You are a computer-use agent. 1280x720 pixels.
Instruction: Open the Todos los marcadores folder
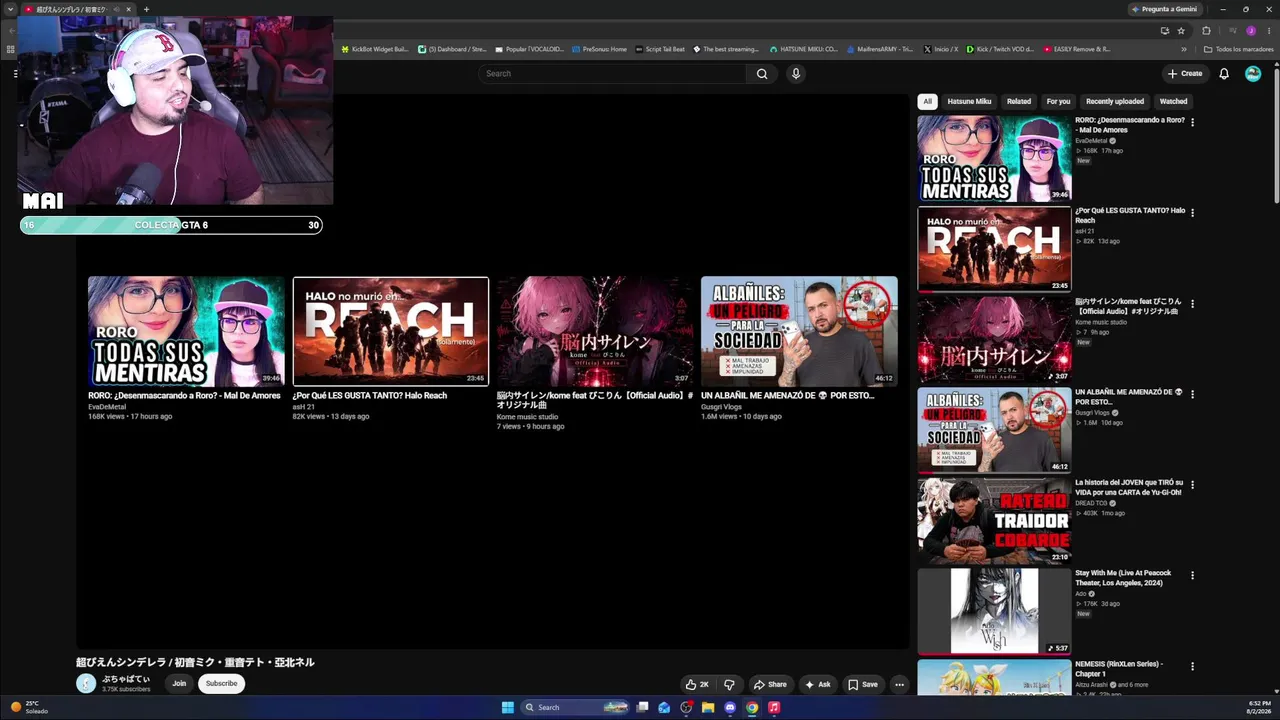pos(1239,49)
